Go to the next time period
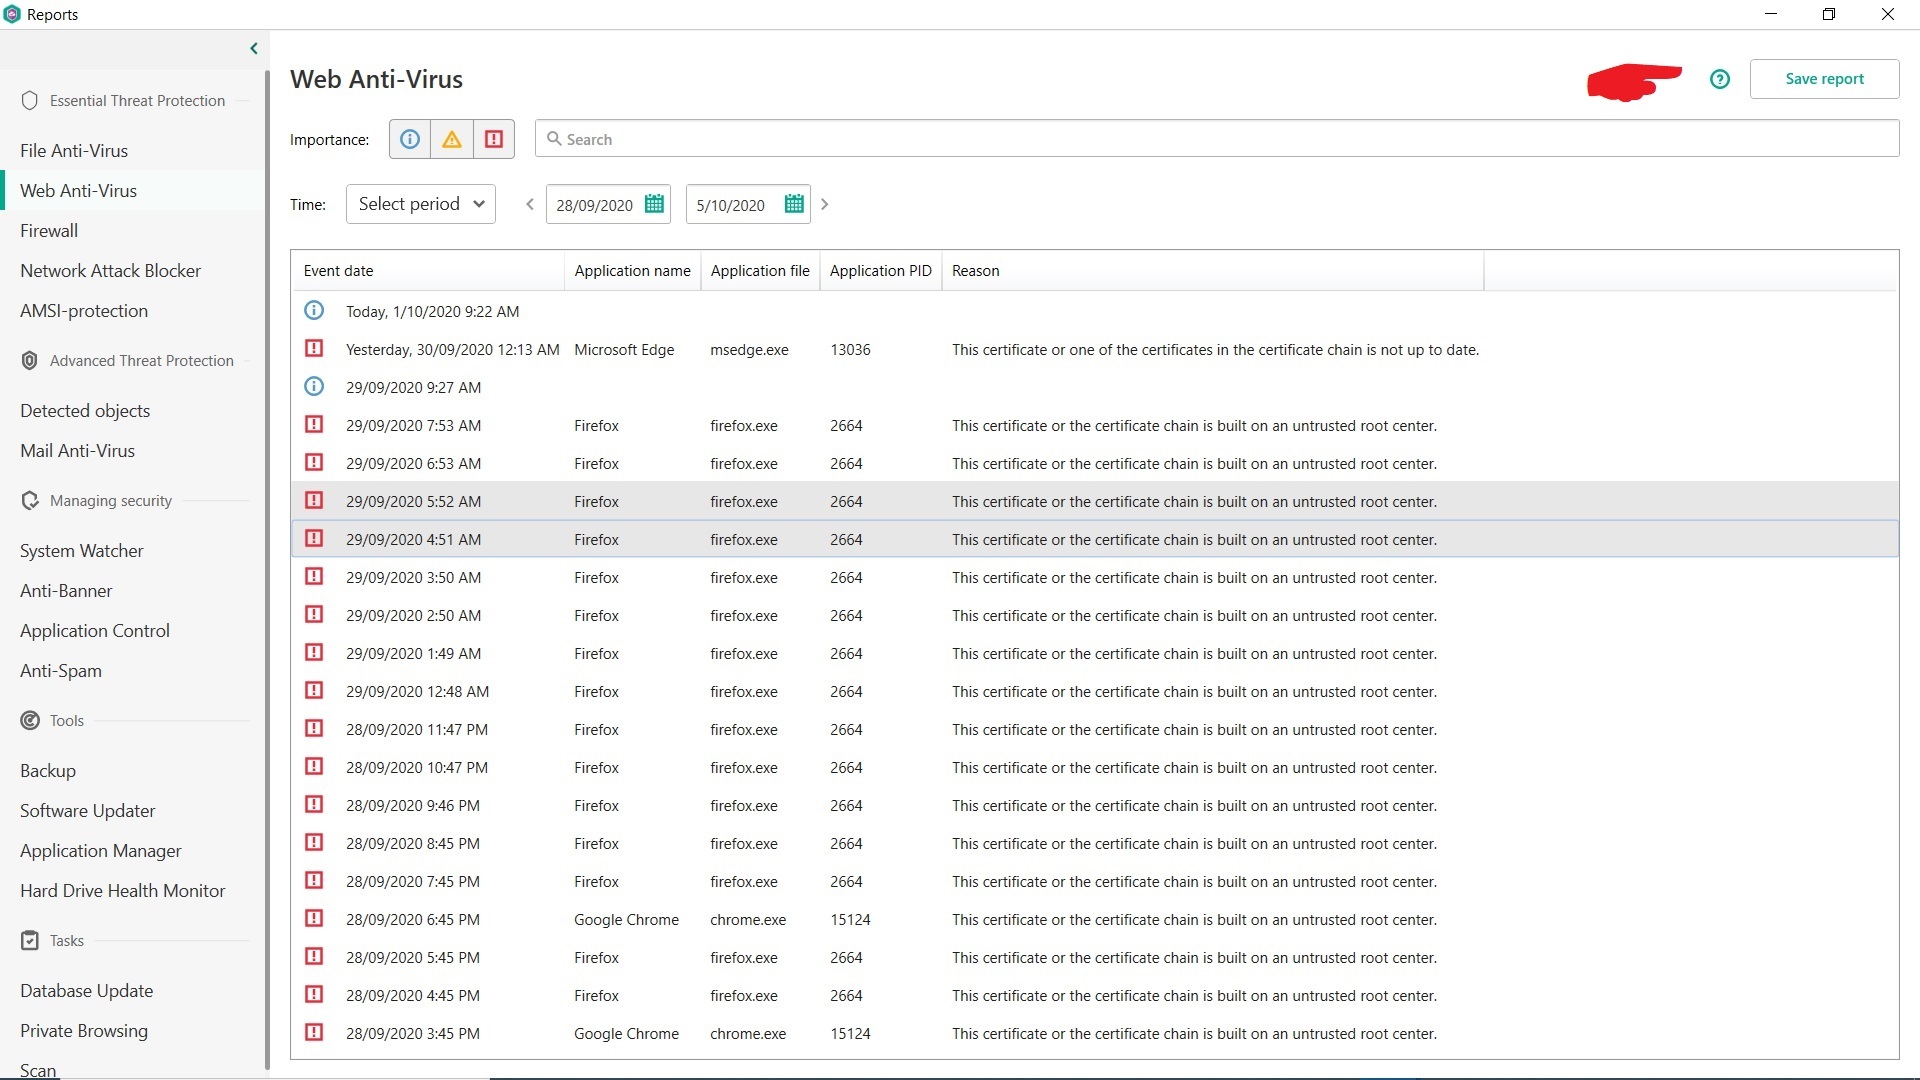 pyautogui.click(x=825, y=204)
